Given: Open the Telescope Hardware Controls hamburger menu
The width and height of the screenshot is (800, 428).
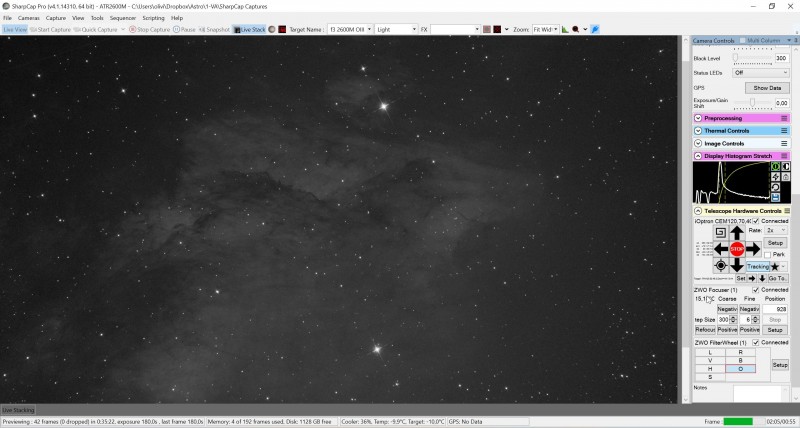Looking at the screenshot, I should click(x=787, y=211).
